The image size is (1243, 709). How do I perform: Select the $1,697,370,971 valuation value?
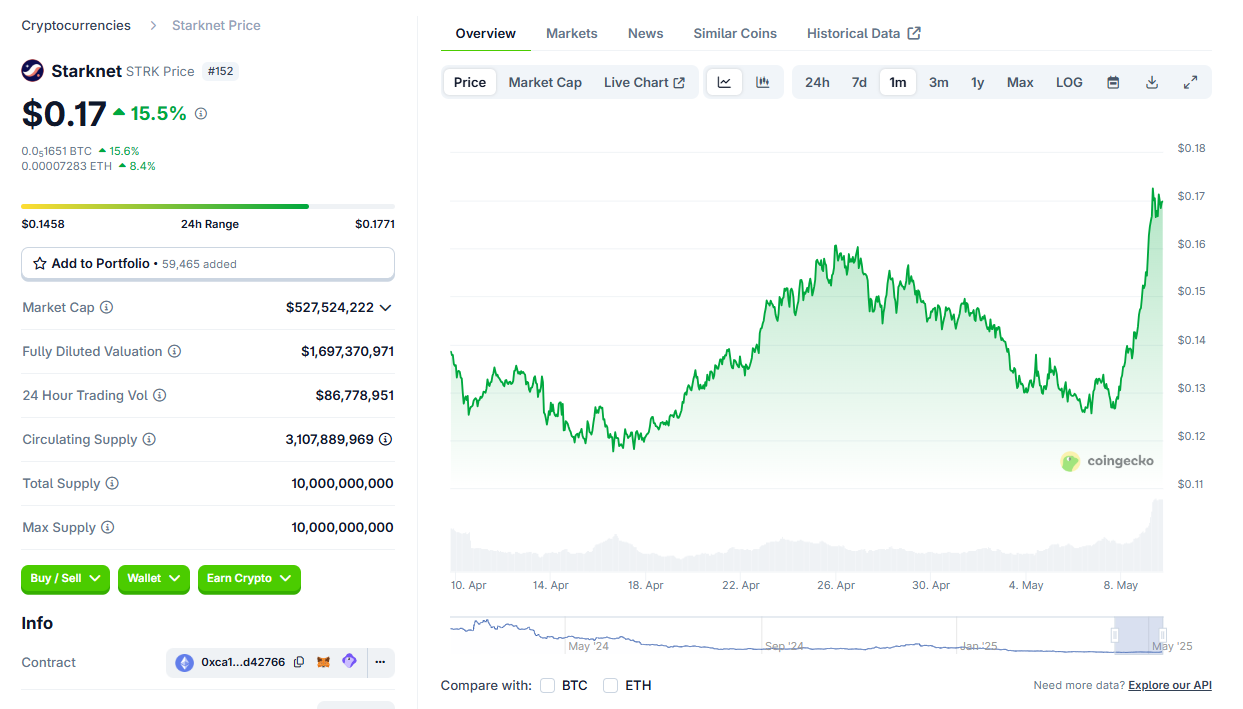click(347, 352)
